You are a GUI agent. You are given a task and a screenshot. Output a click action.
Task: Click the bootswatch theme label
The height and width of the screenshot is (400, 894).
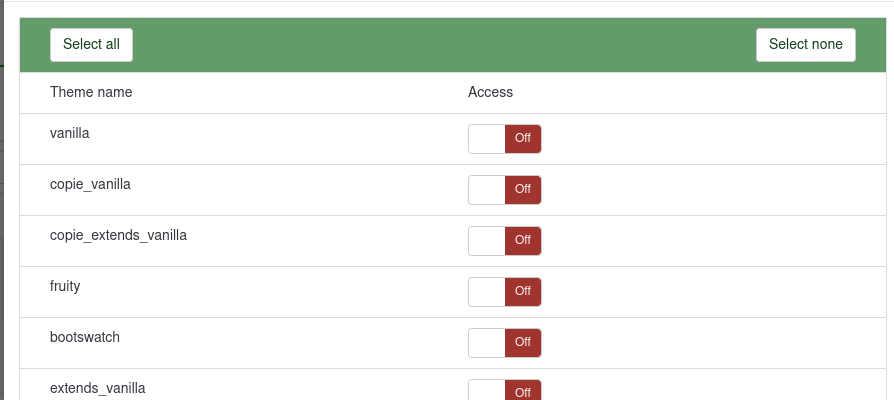[85, 337]
